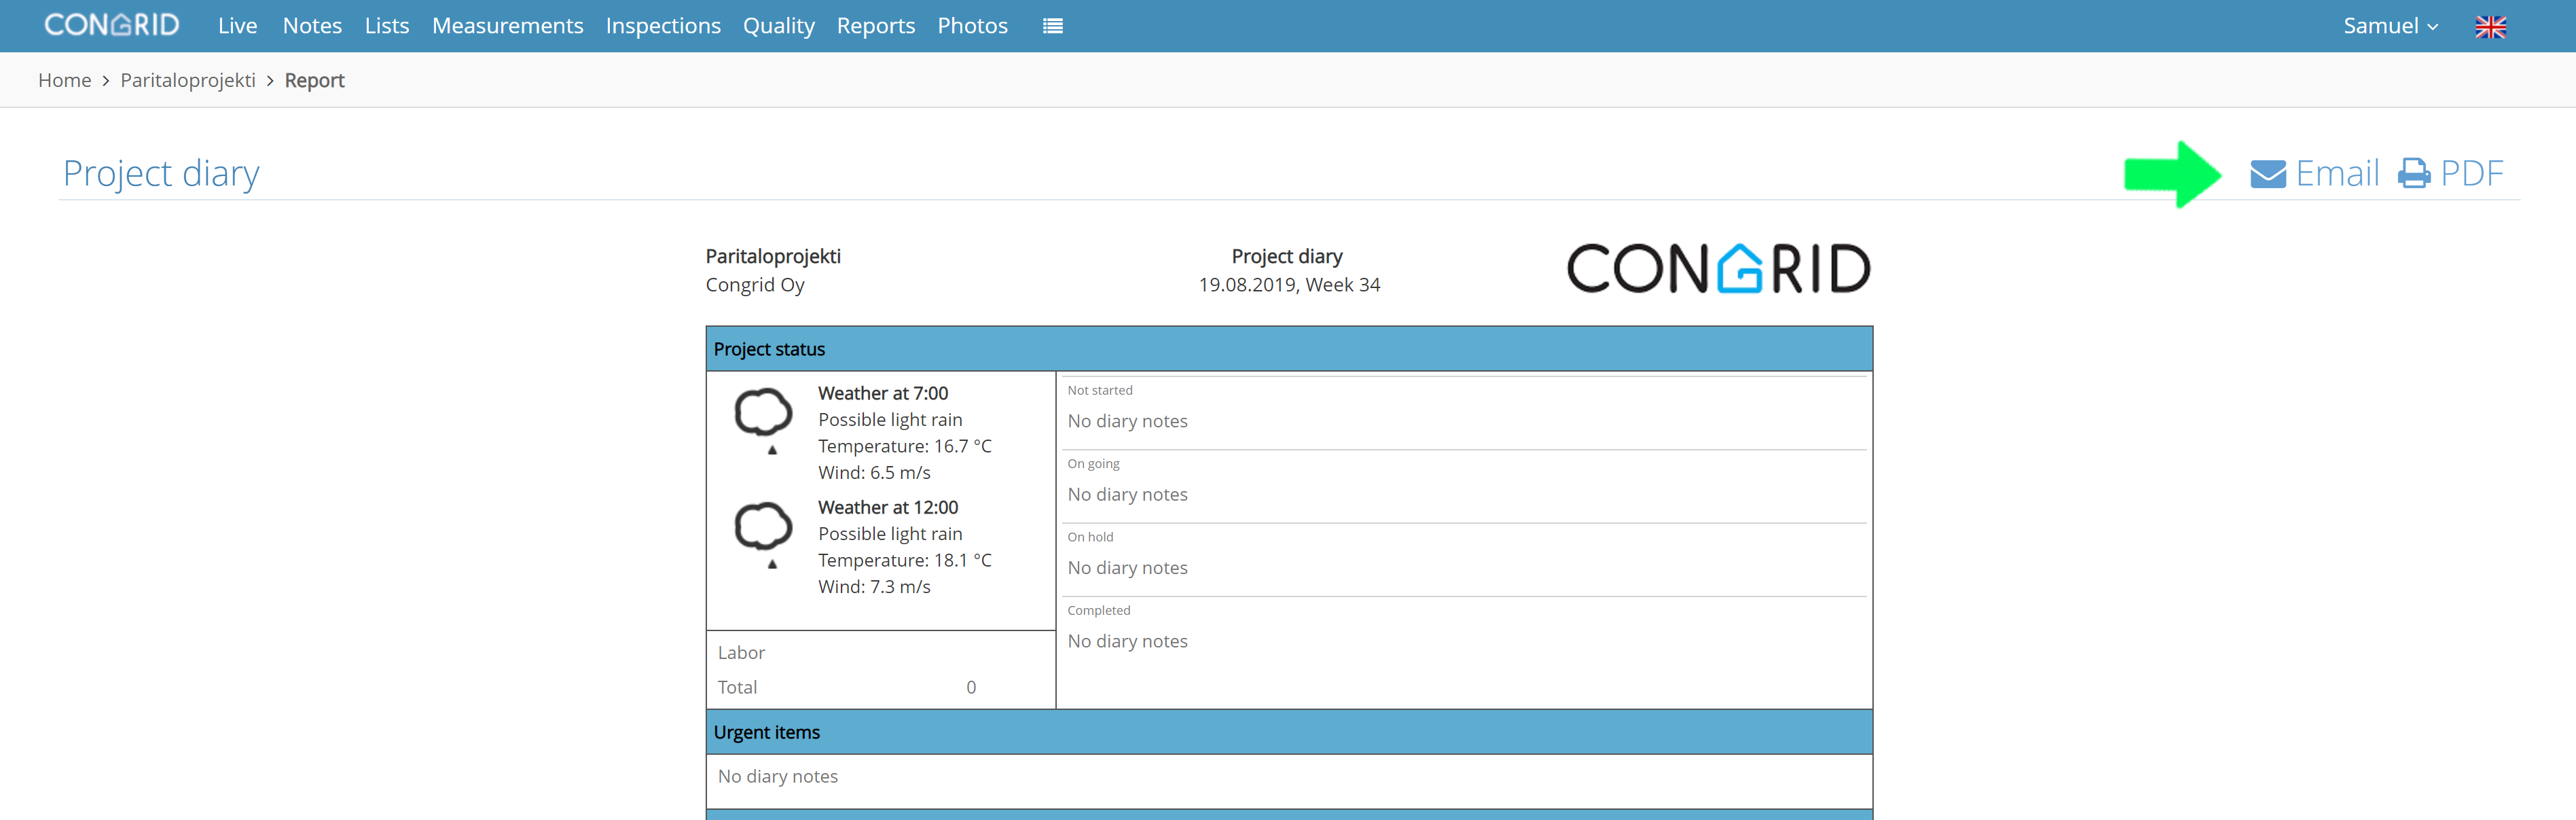Go to Photos page

[972, 26]
